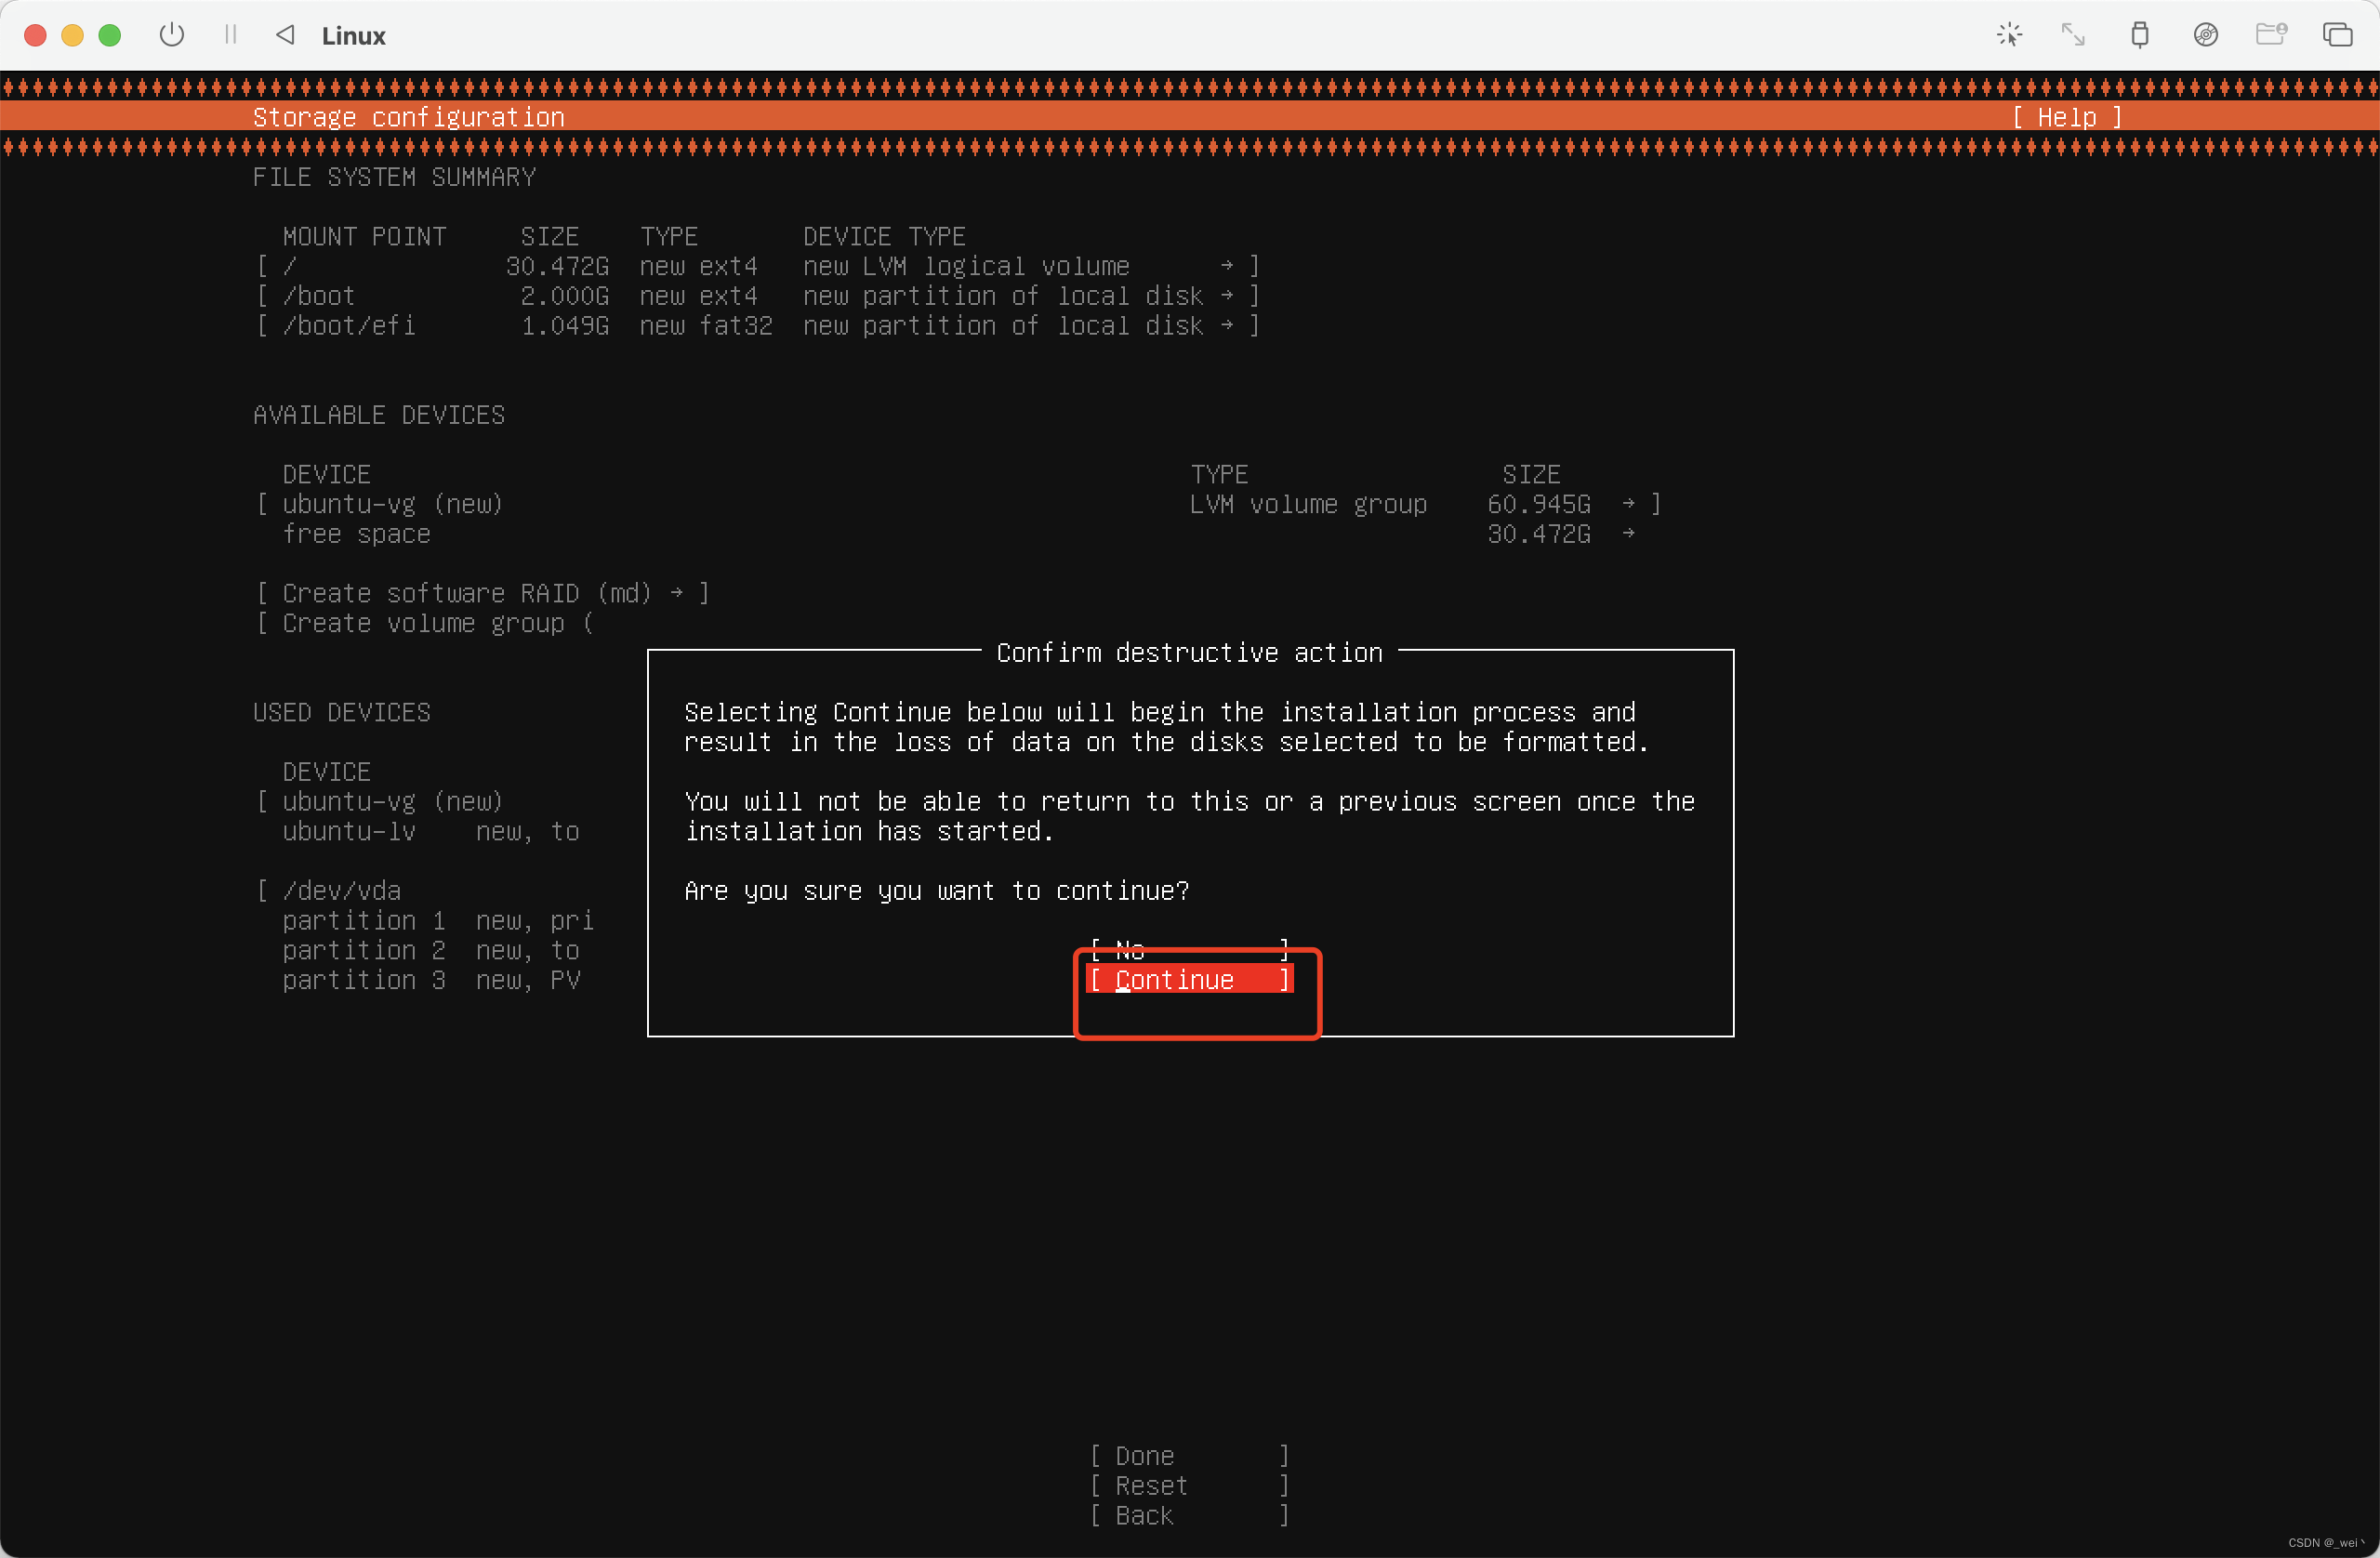
Task: Click the resize window arrows icon
Action: (2073, 35)
